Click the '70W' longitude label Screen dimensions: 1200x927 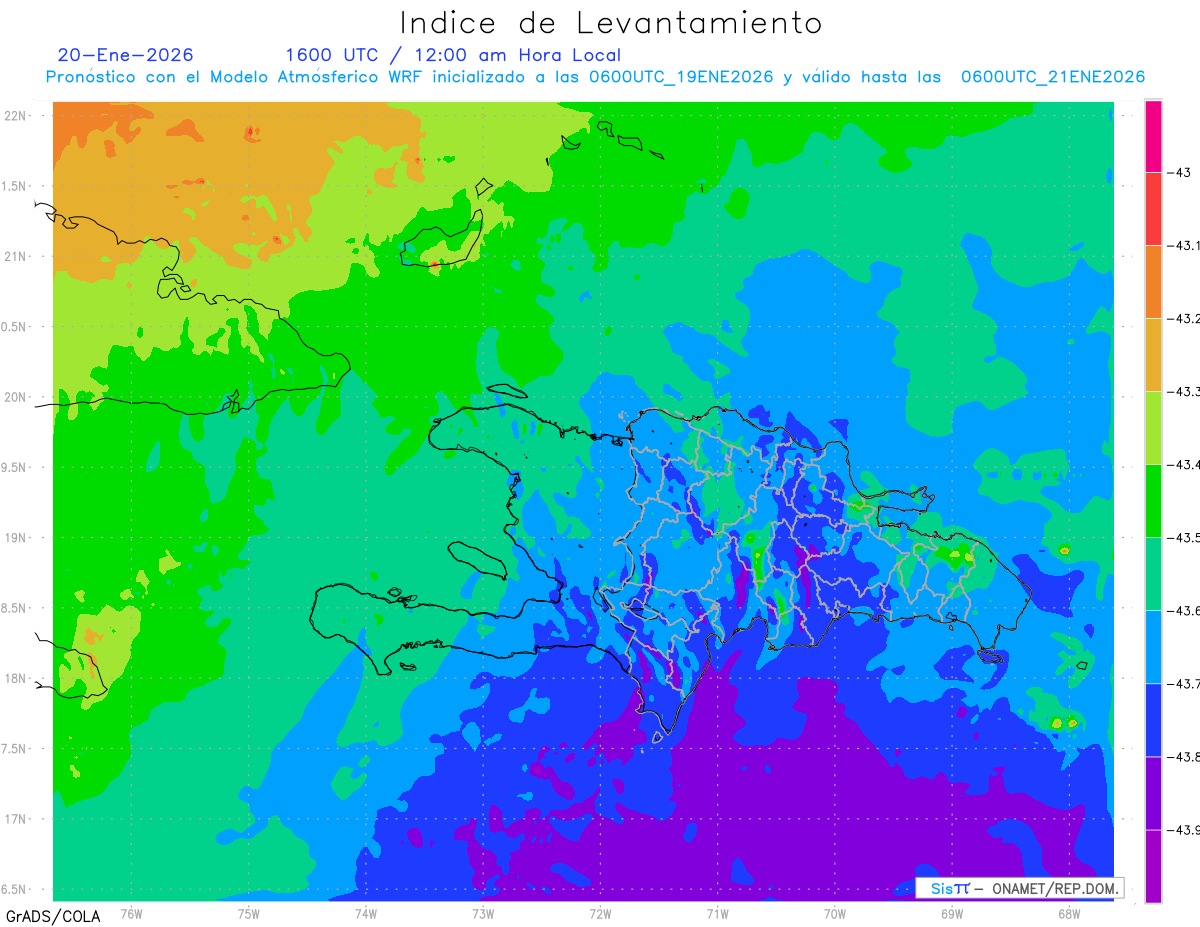point(835,915)
